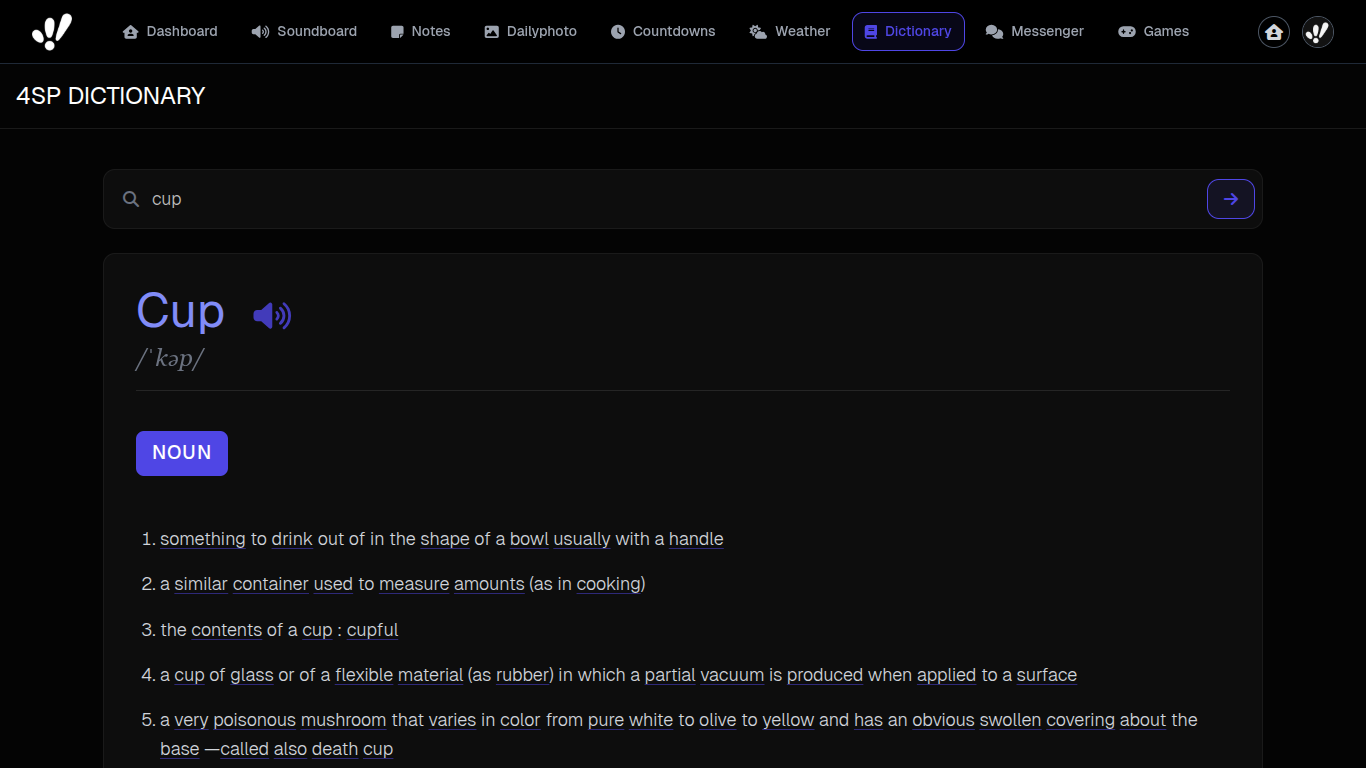This screenshot has width=1366, height=768.
Task: Click the image icon next to Dailyphoto
Action: point(489,31)
